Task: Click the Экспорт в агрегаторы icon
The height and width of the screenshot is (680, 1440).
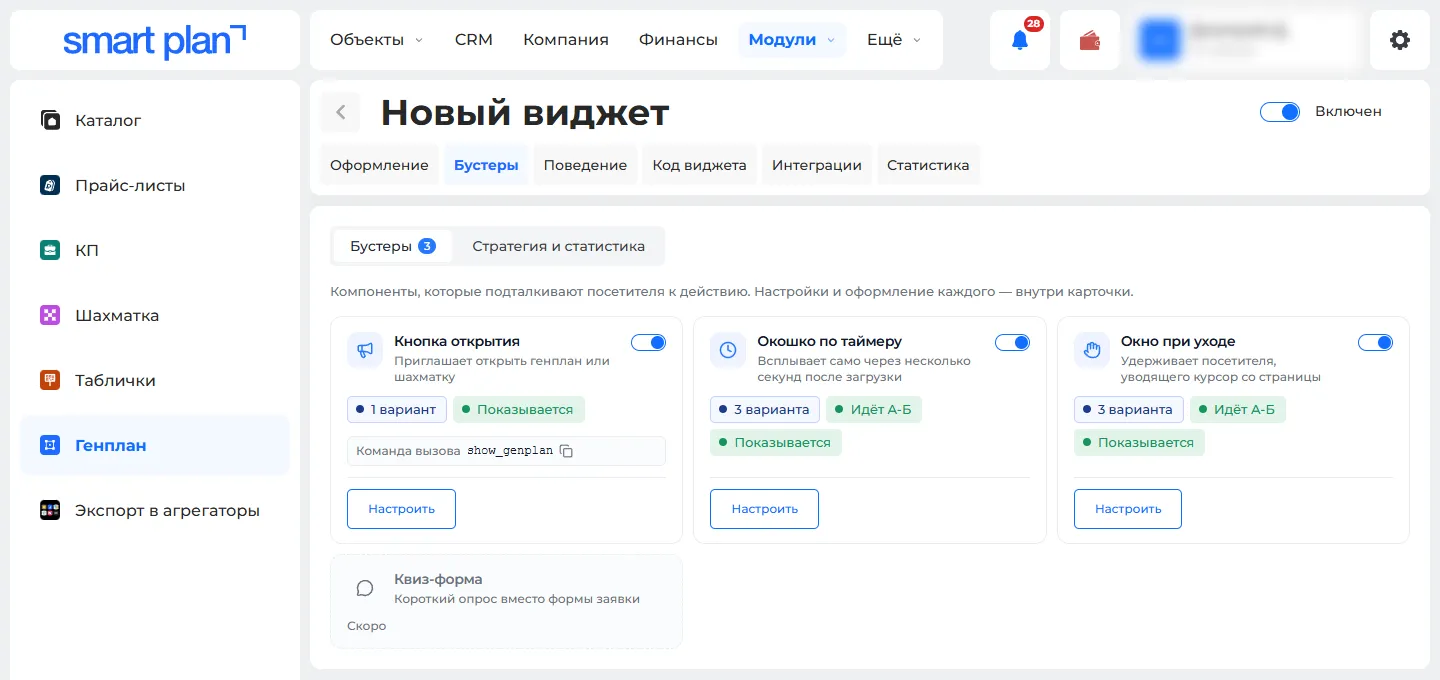Action: (x=50, y=510)
